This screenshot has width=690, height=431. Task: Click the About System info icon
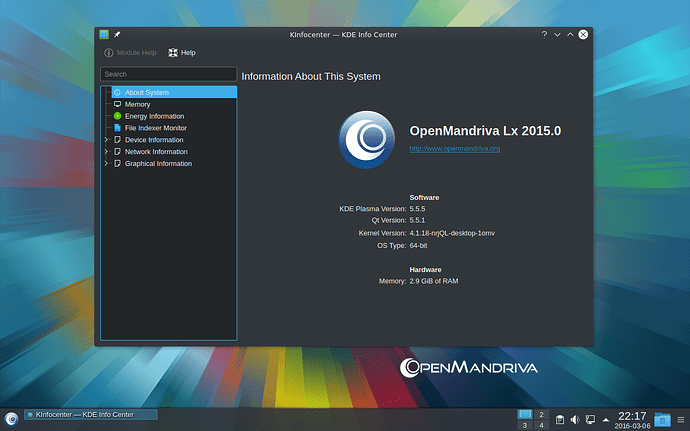point(117,92)
